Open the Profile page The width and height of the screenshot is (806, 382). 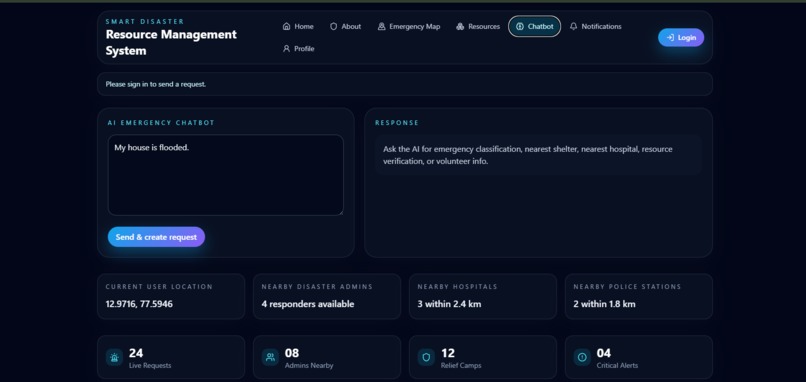298,48
